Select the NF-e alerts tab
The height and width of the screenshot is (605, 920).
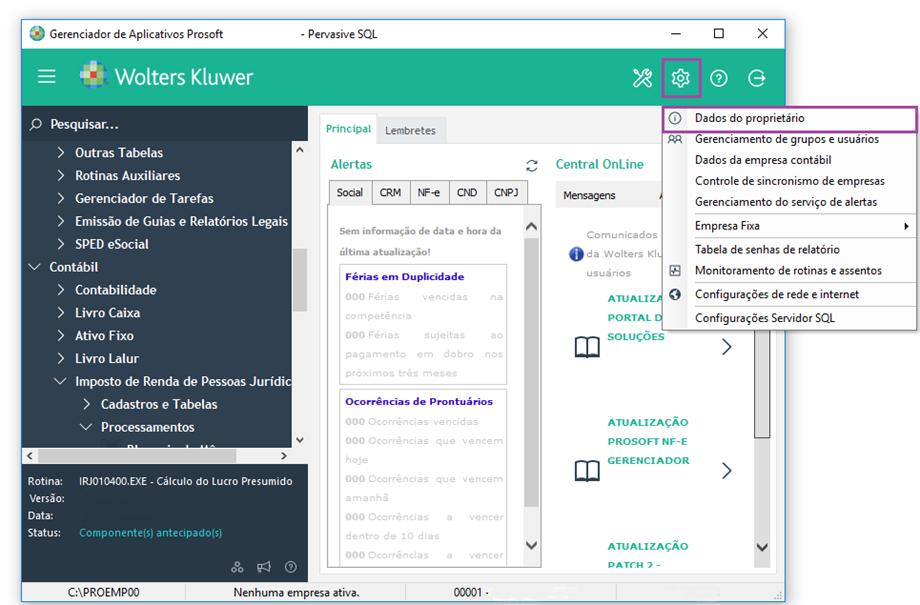tap(429, 192)
